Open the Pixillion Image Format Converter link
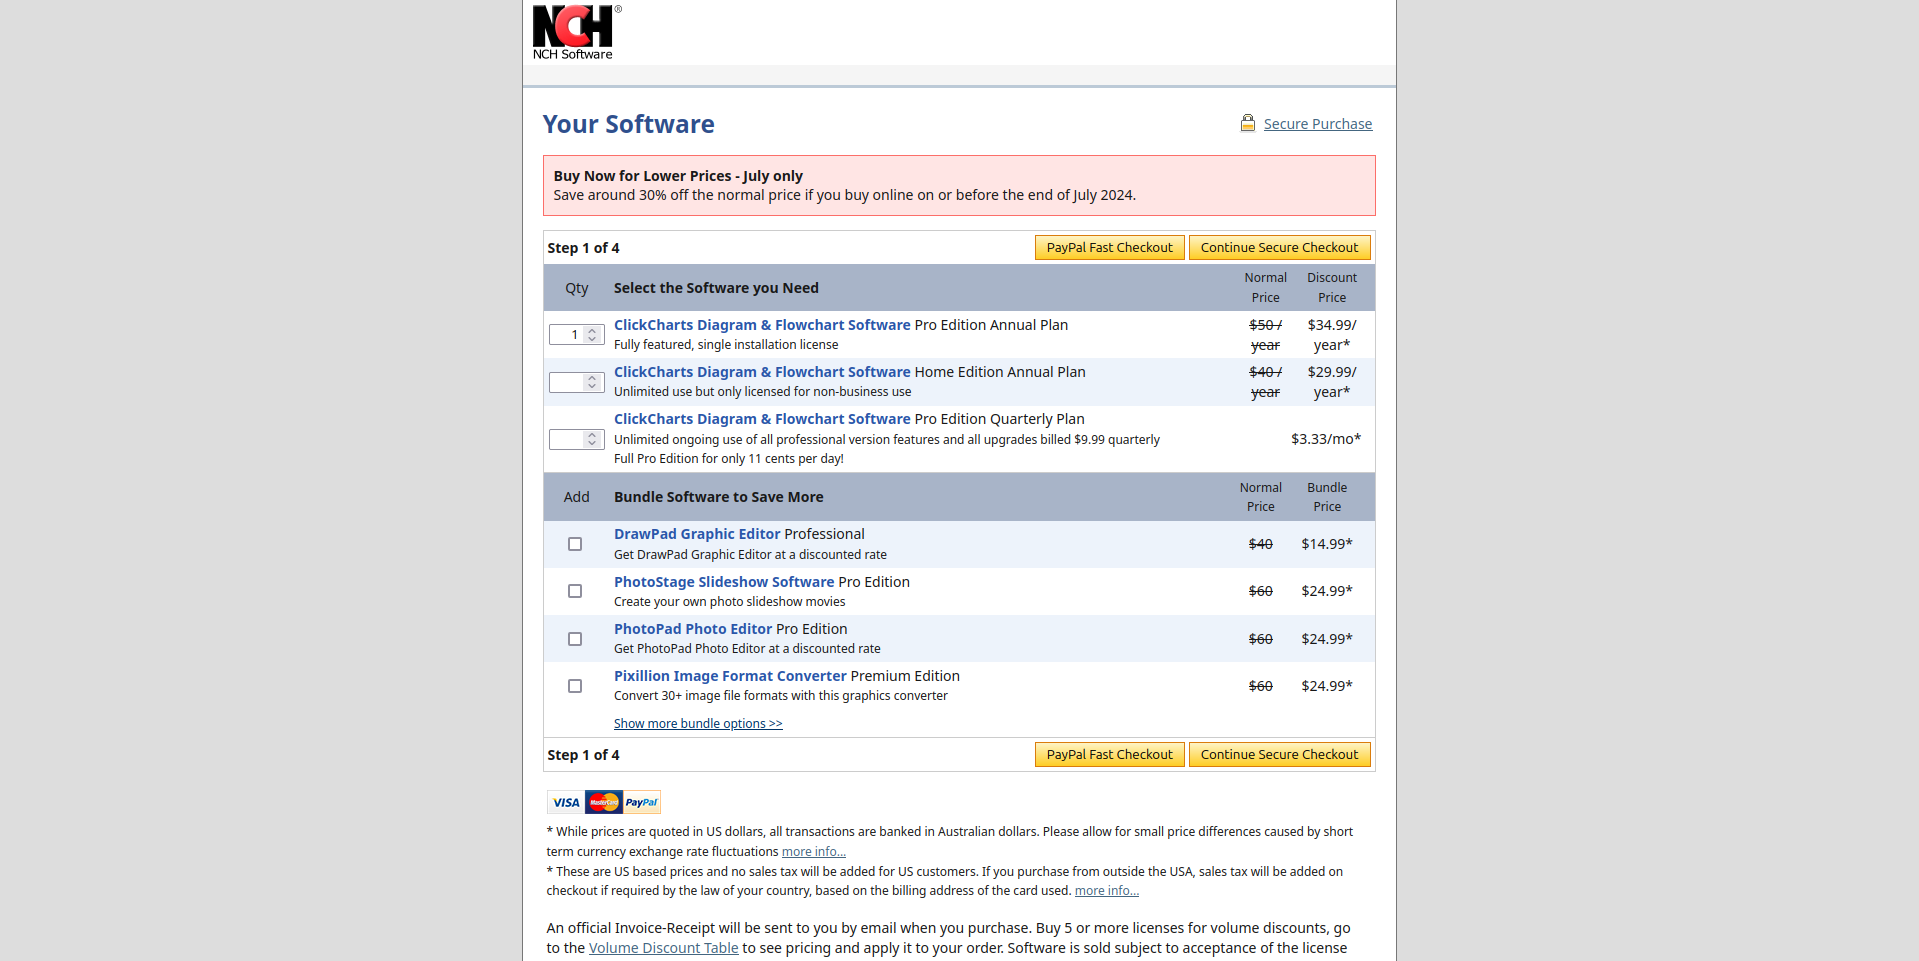This screenshot has width=1919, height=961. coord(730,676)
